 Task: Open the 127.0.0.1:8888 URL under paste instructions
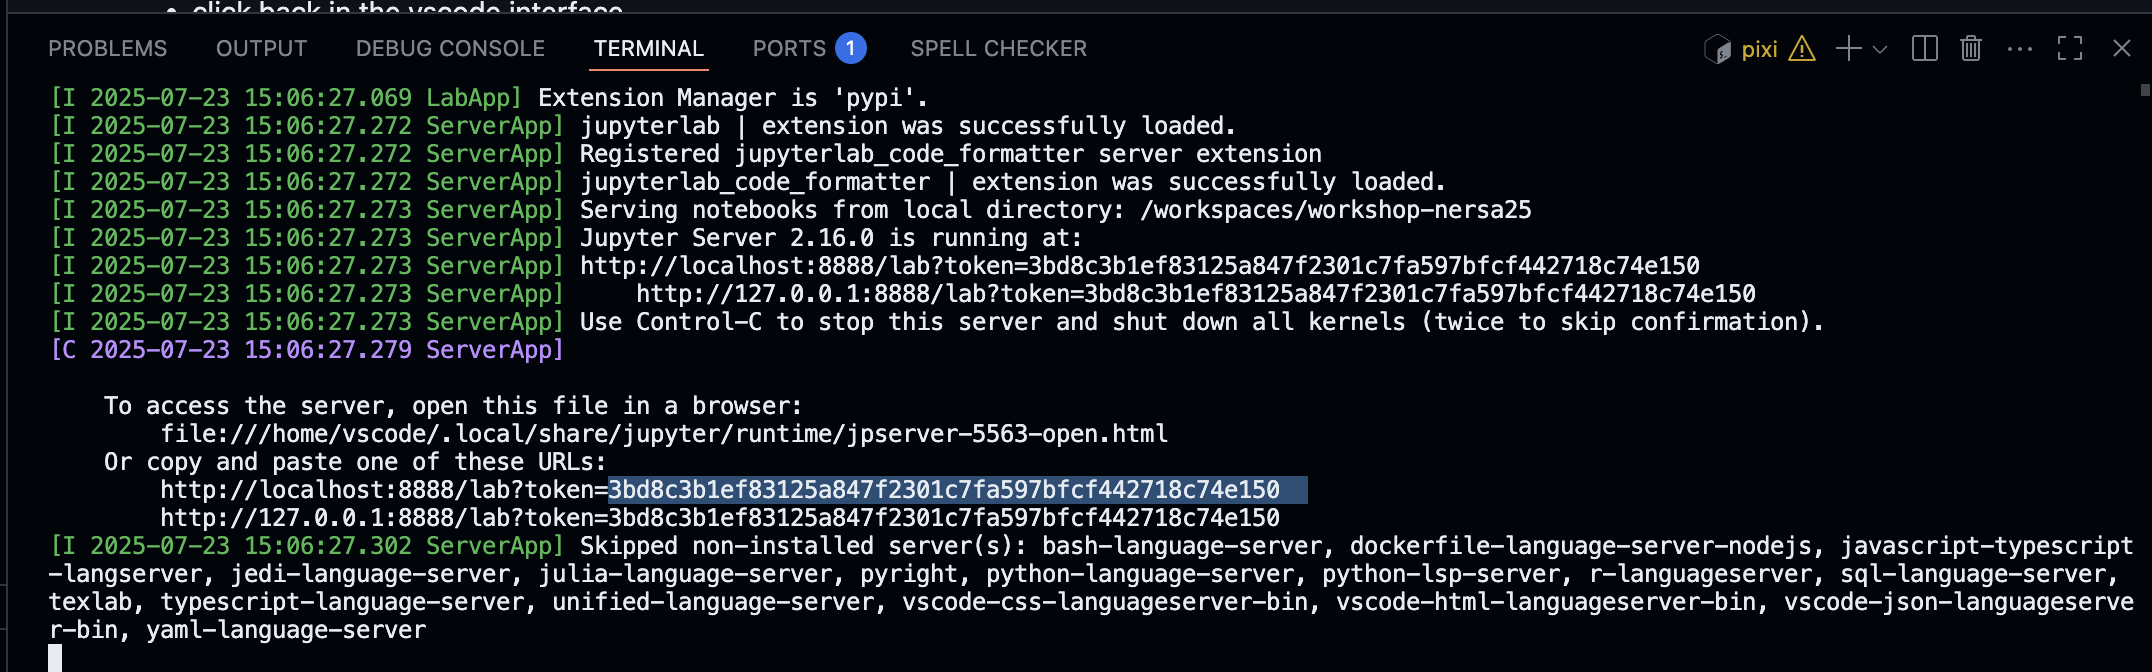[720, 518]
